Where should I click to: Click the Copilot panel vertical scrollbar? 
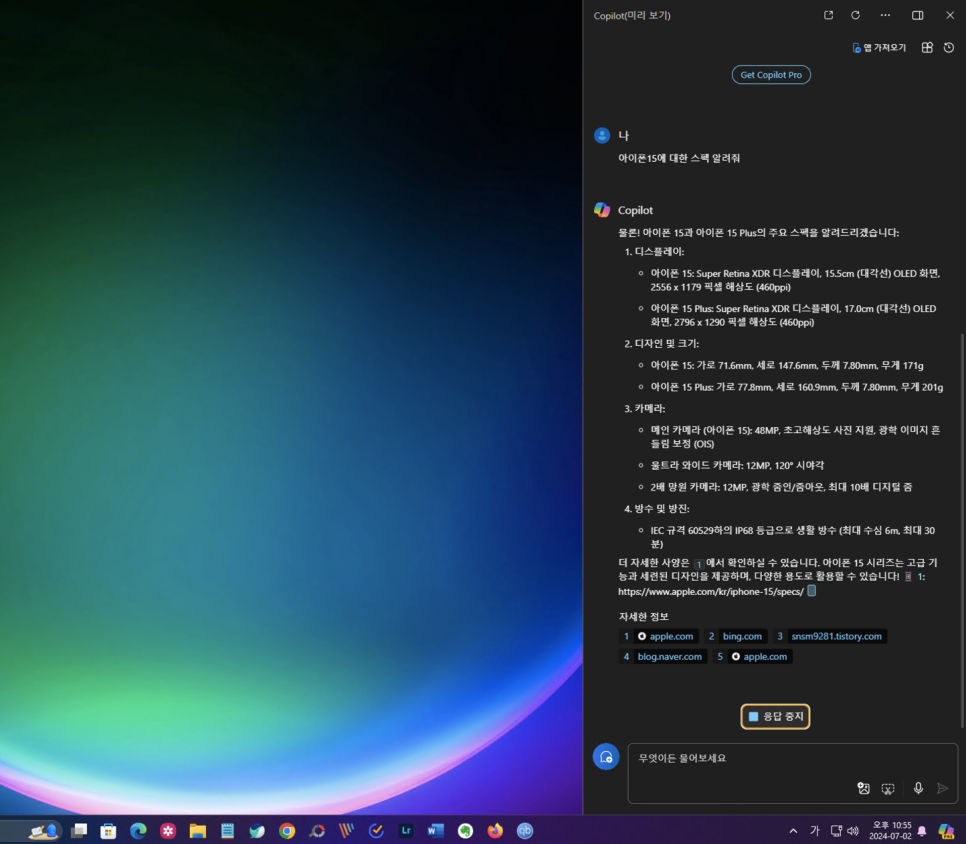[962, 530]
